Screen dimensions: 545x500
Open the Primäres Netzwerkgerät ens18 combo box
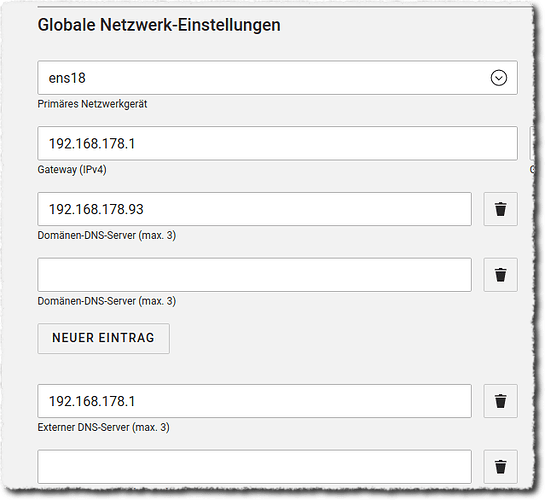click(277, 78)
